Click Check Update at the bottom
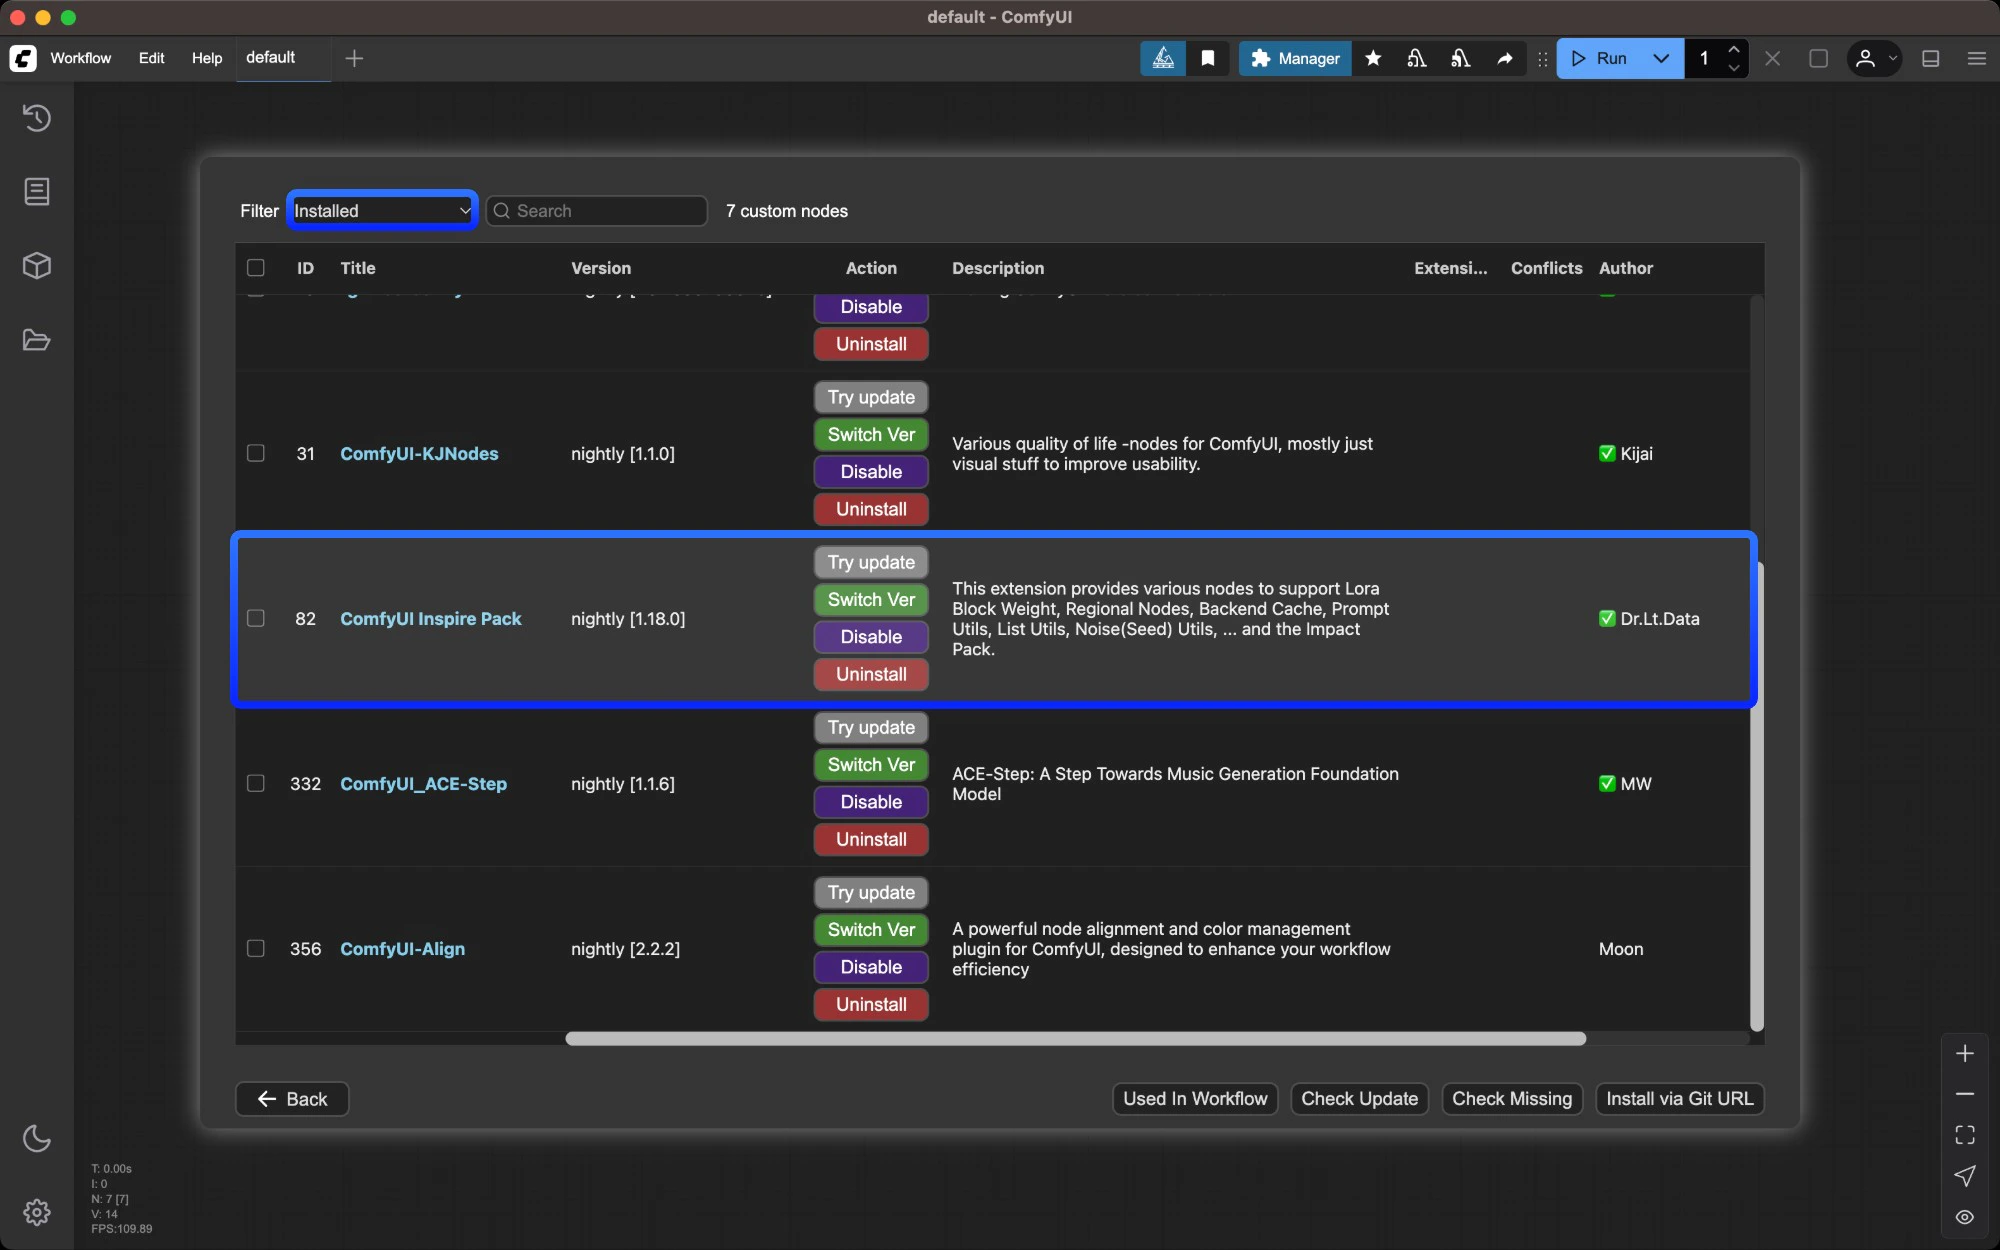2000x1250 pixels. click(x=1359, y=1099)
